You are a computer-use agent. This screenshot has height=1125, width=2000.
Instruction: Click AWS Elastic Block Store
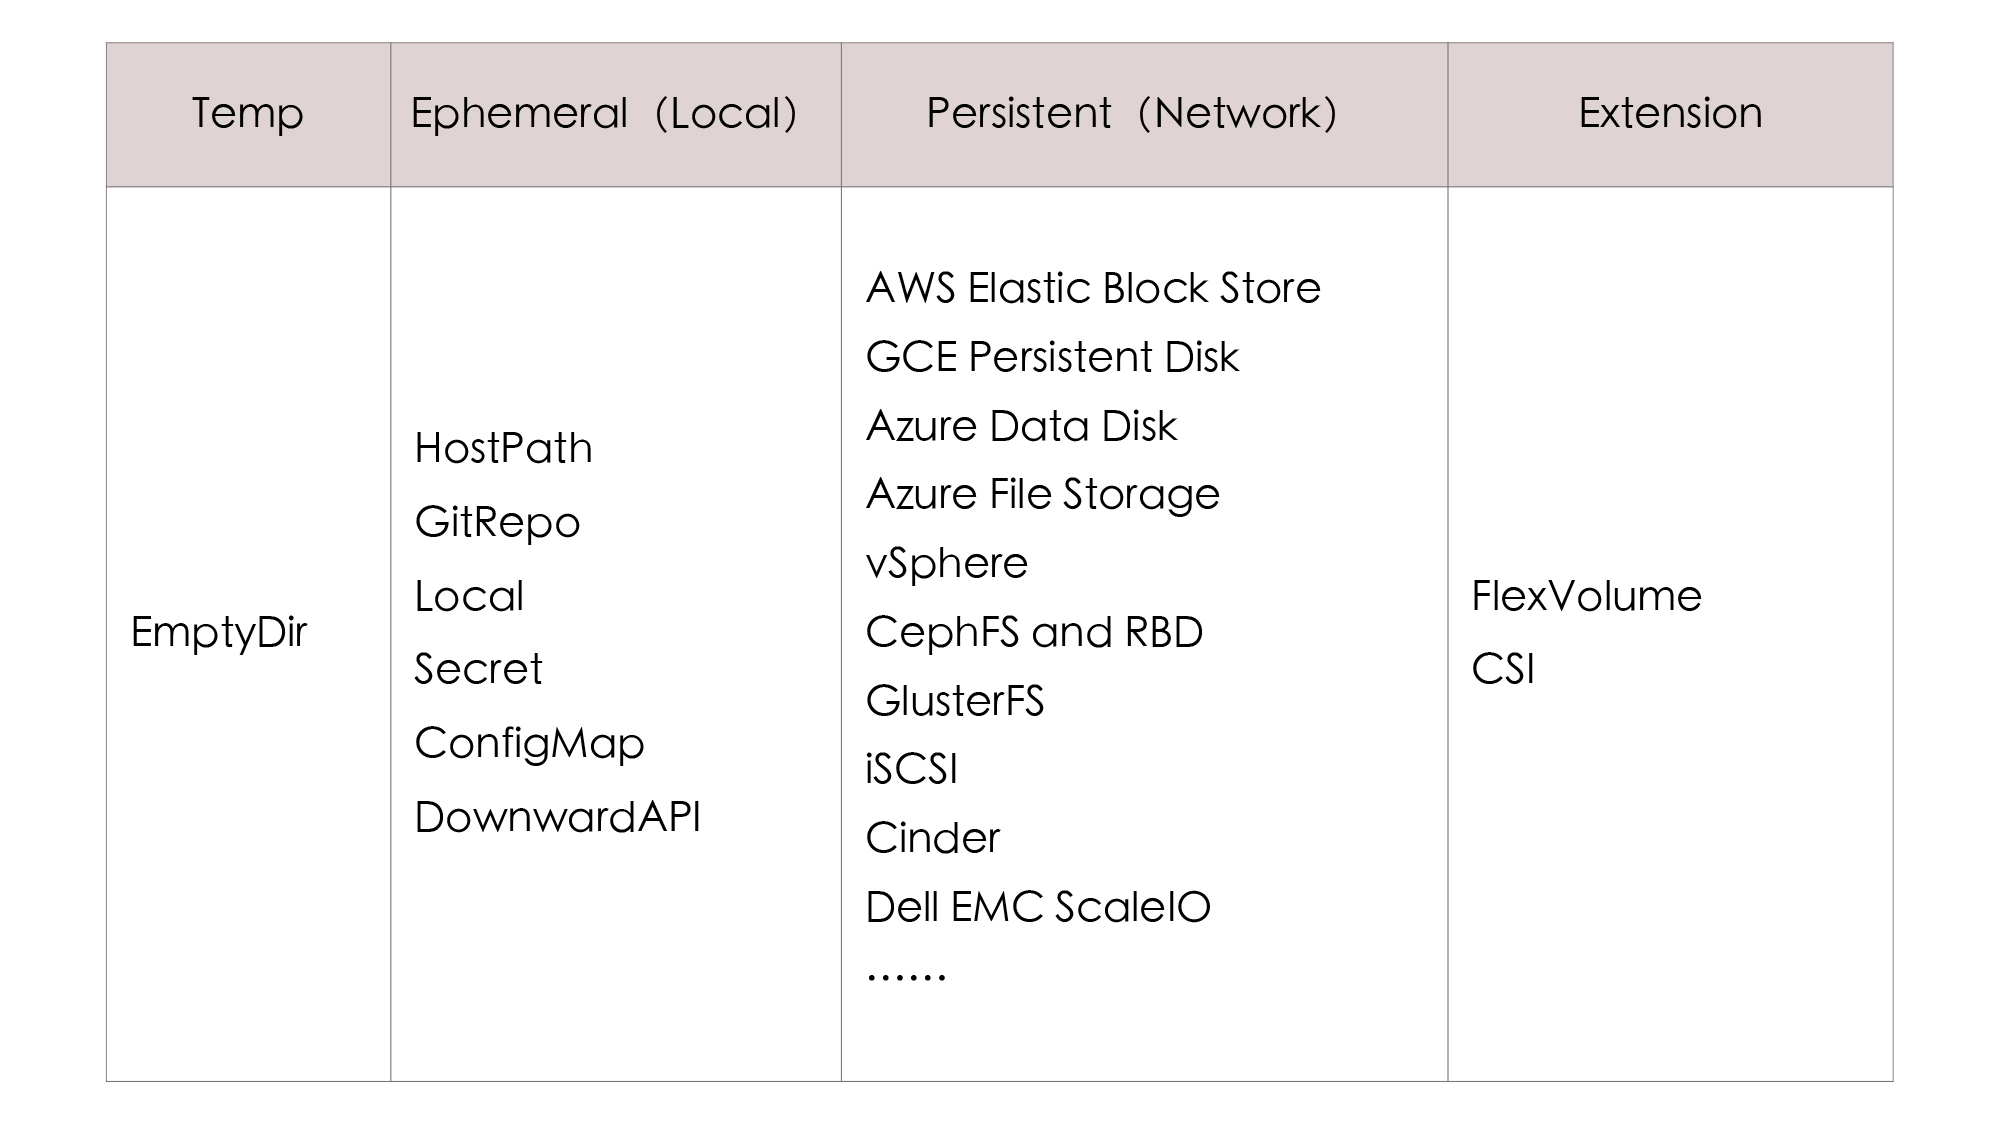(x=1093, y=288)
